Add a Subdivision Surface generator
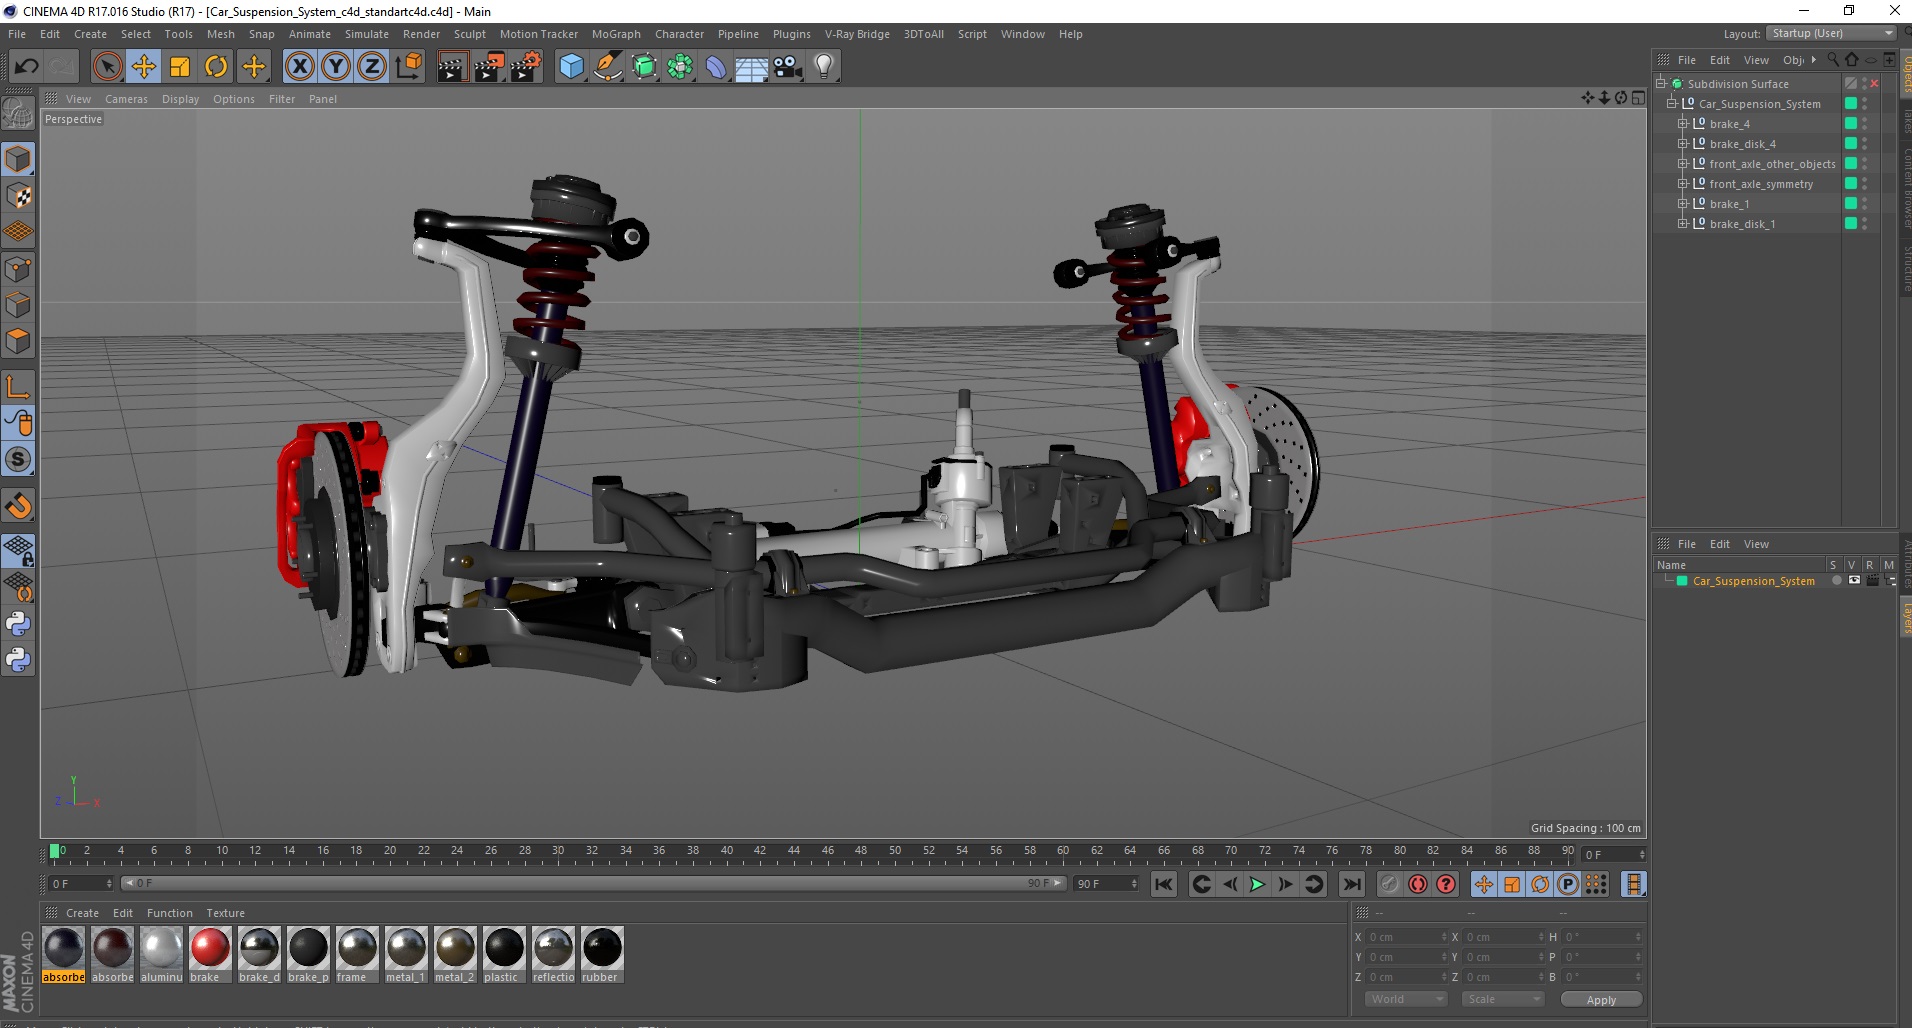Viewport: 1912px width, 1028px height. point(644,67)
